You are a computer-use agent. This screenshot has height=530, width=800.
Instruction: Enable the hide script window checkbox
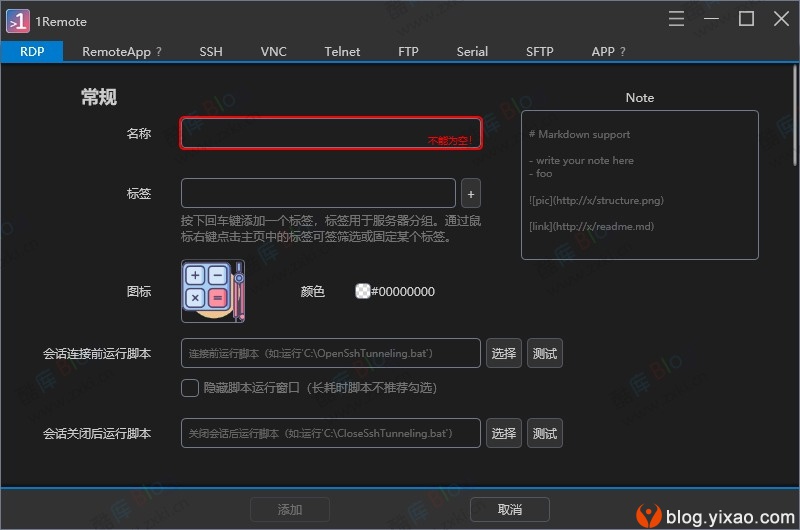click(x=189, y=387)
